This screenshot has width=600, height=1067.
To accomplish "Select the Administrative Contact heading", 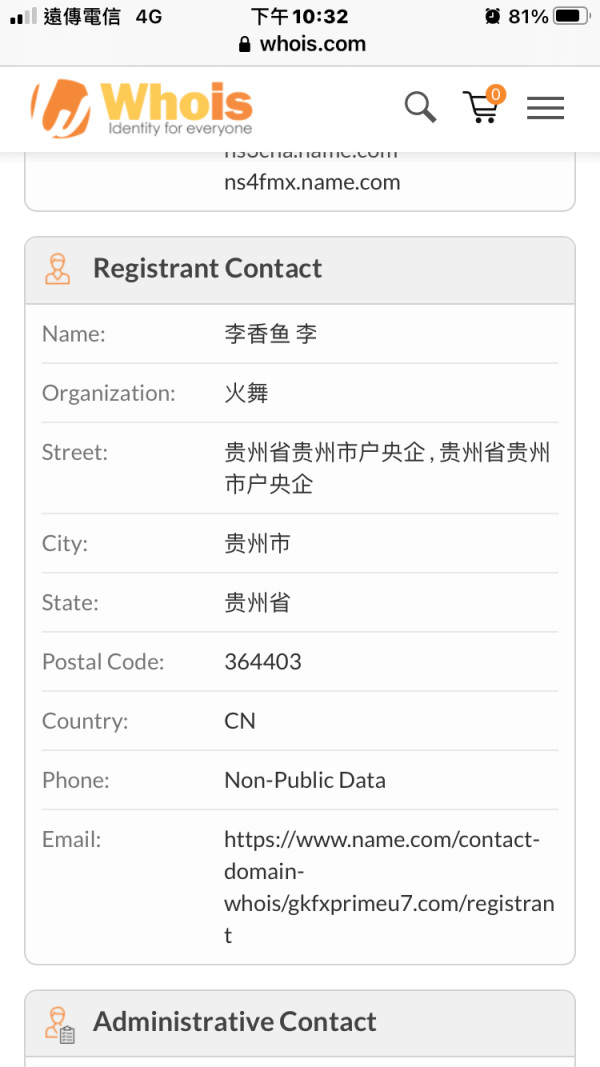I will tap(234, 1021).
